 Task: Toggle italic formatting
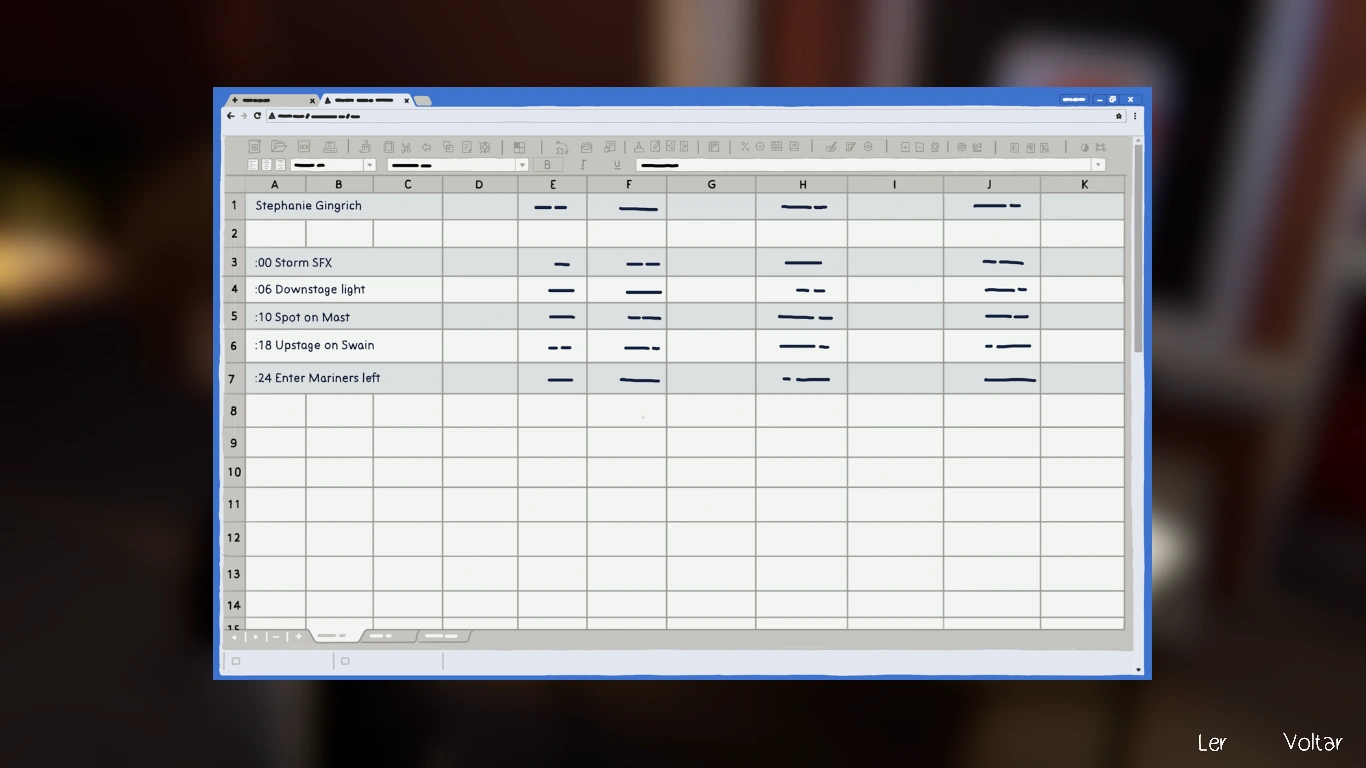582,165
